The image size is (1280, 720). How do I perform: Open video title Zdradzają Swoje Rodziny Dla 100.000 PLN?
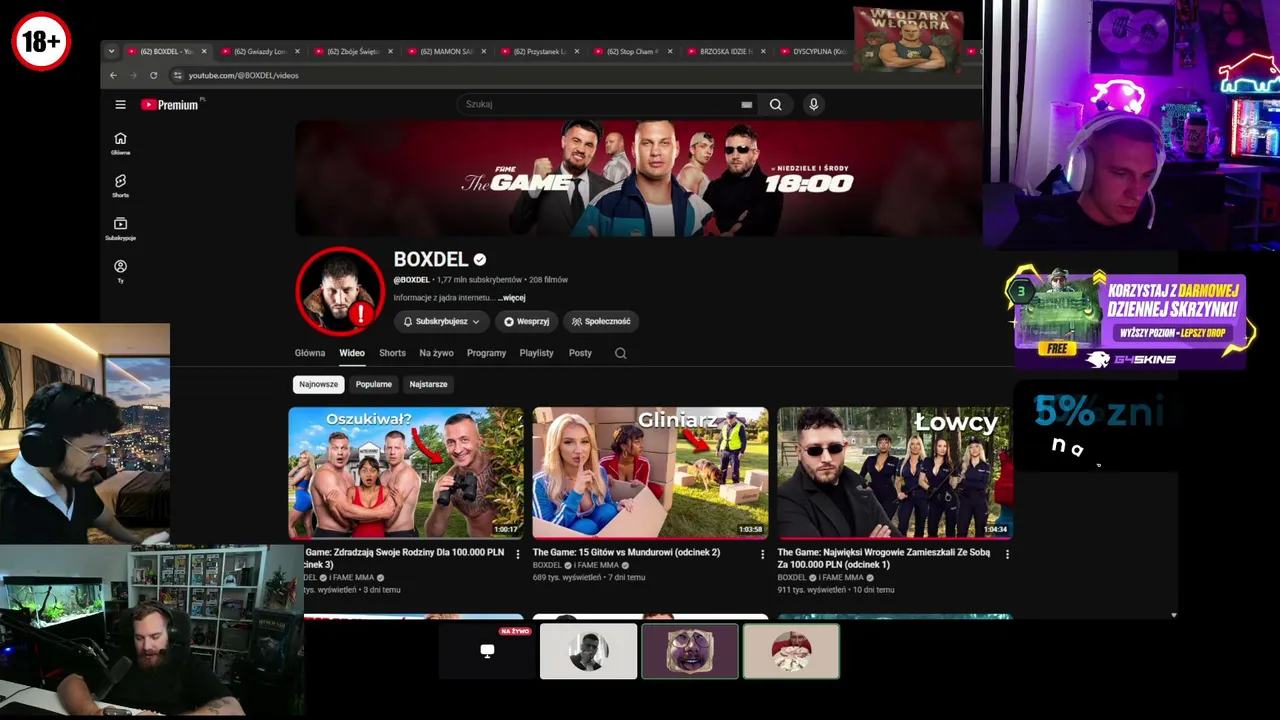pos(404,558)
